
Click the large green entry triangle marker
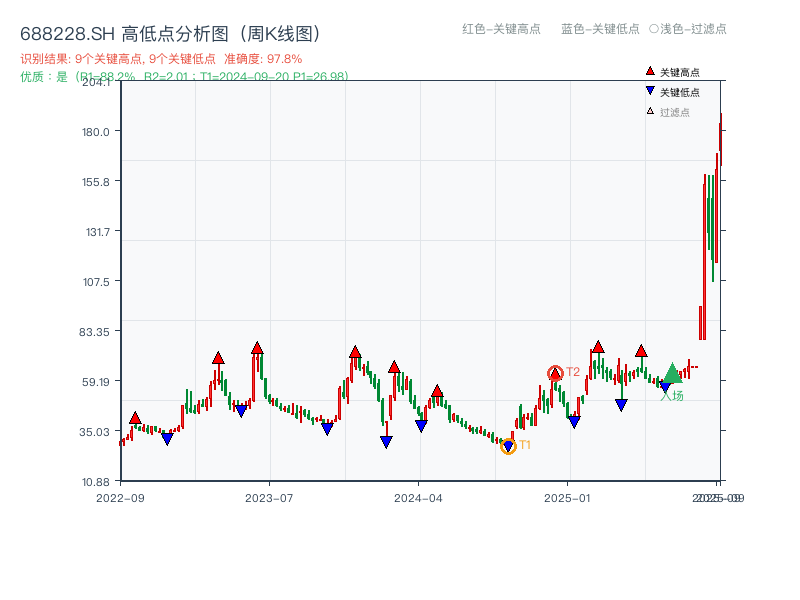672,373
